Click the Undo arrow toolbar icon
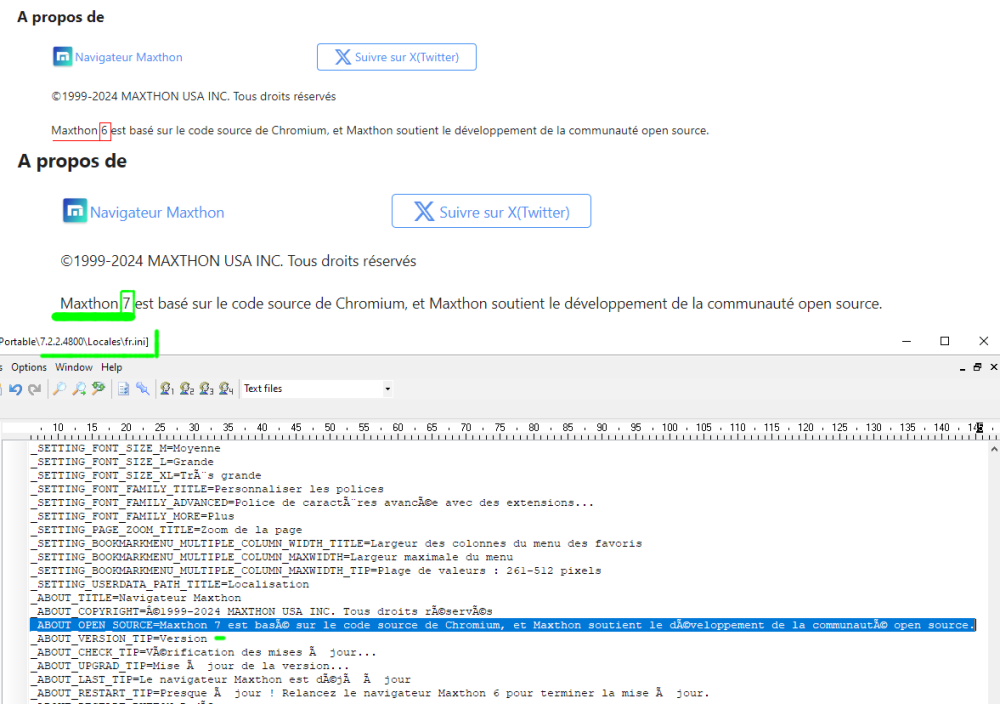The width and height of the screenshot is (1000, 704). click(16, 389)
